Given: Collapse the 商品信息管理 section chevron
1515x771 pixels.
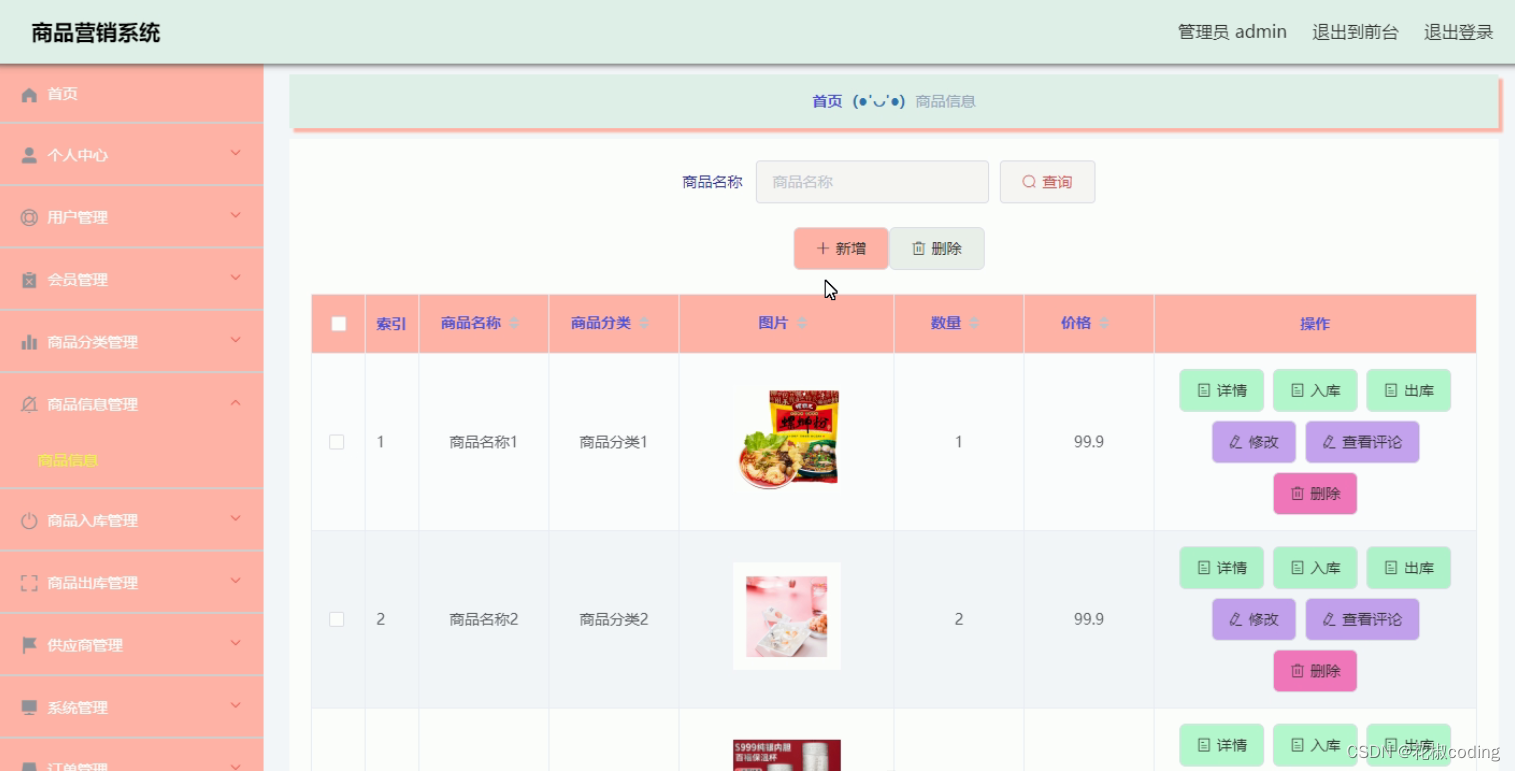Looking at the screenshot, I should click(x=236, y=403).
